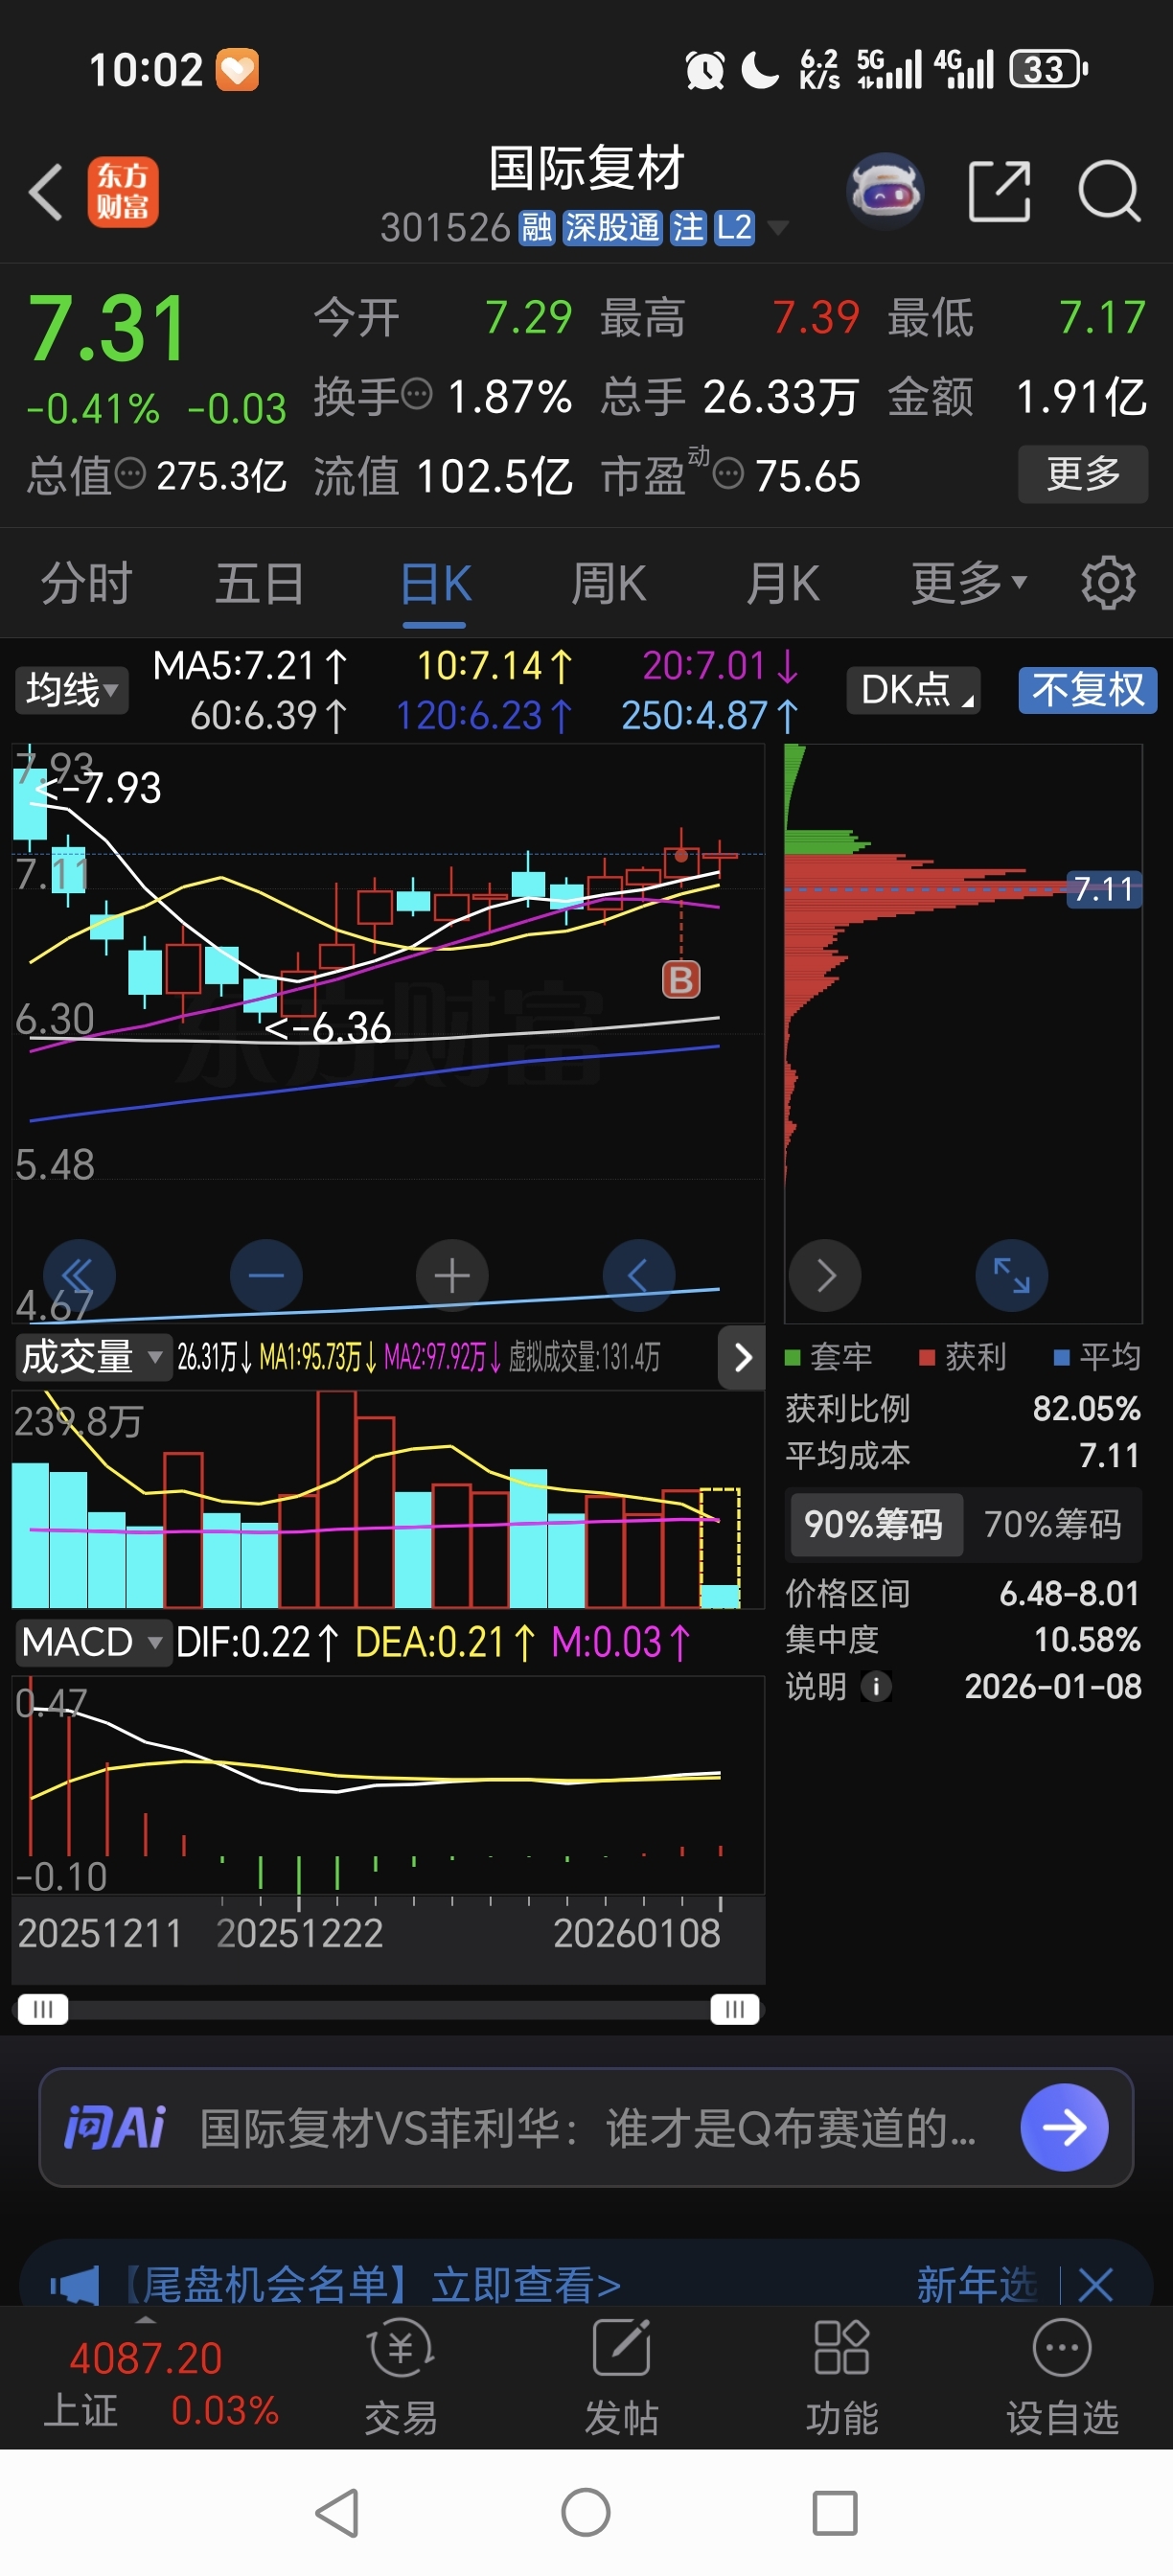Select the 日K tab
The height and width of the screenshot is (2576, 1173).
tap(435, 583)
